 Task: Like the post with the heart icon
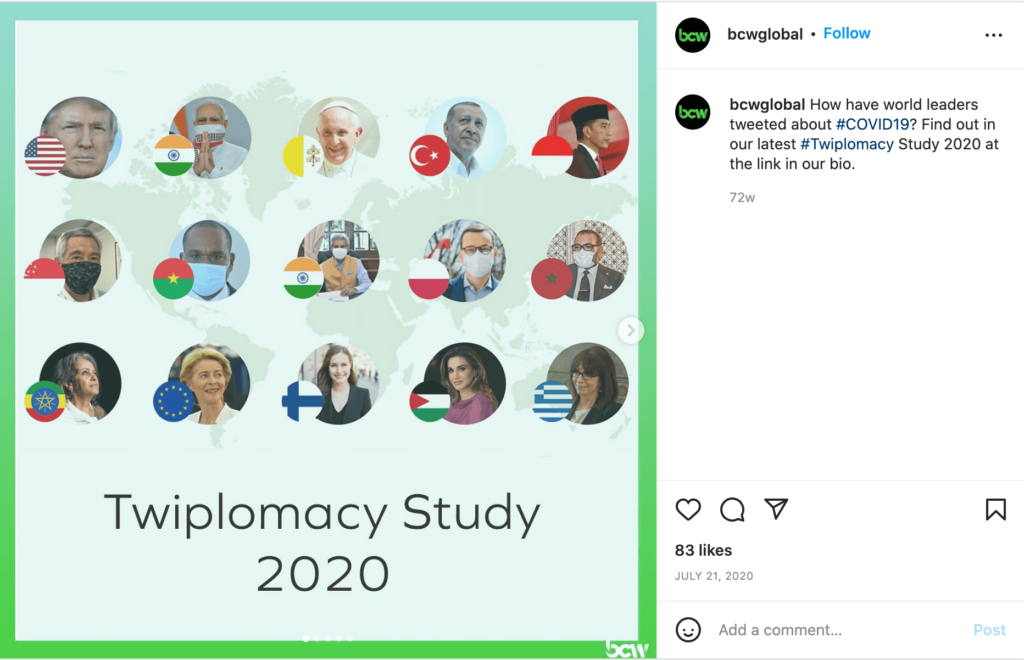point(688,509)
